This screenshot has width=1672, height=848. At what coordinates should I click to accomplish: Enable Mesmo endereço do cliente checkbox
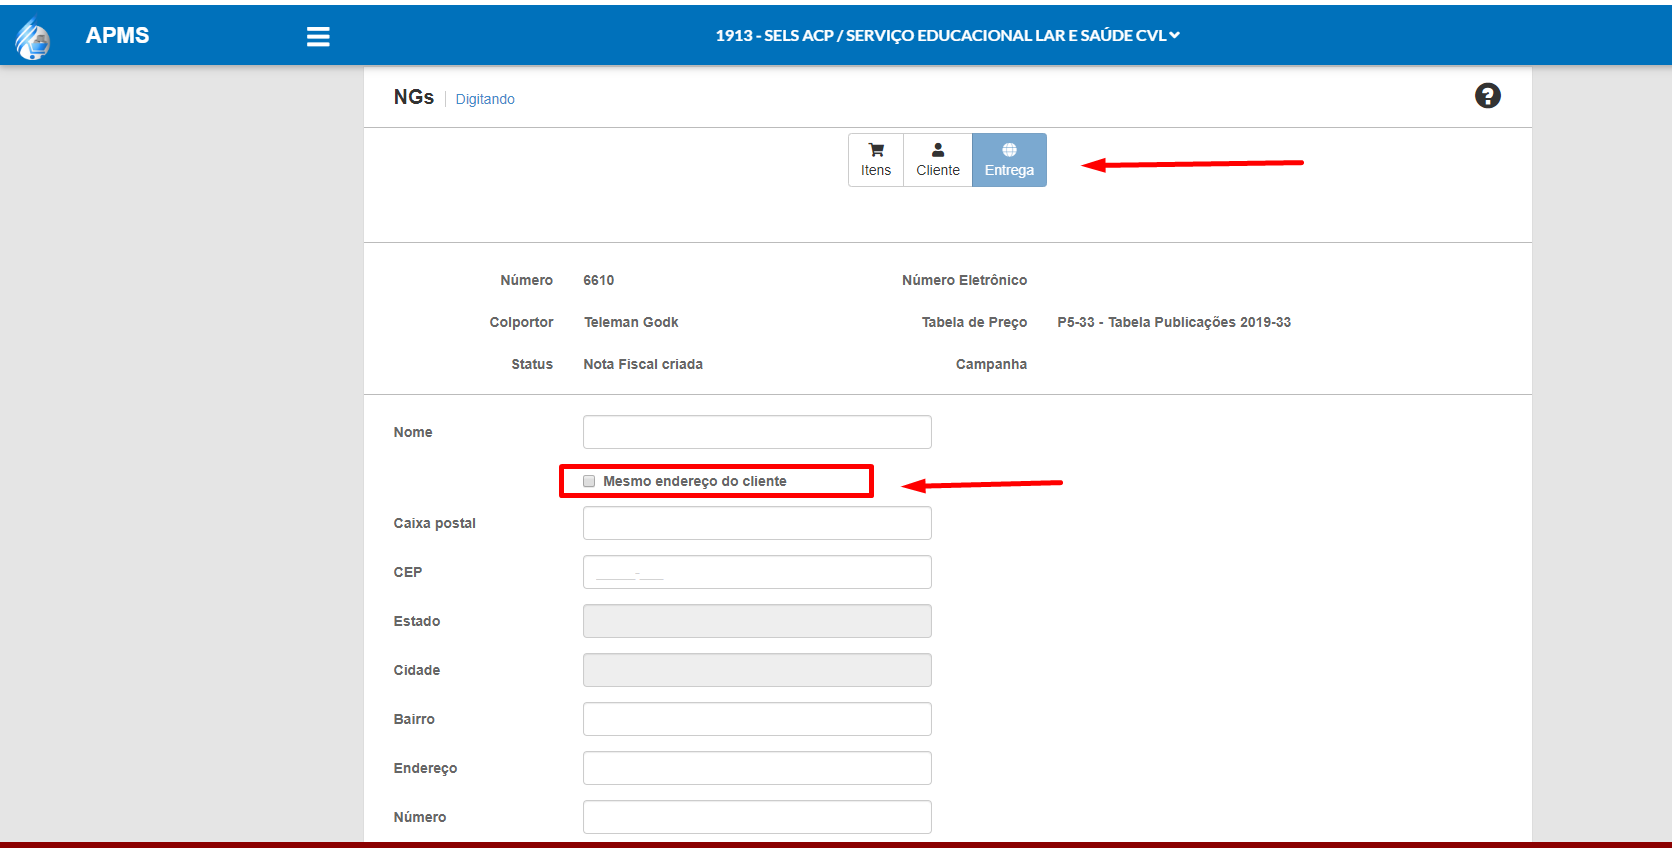[x=589, y=481]
